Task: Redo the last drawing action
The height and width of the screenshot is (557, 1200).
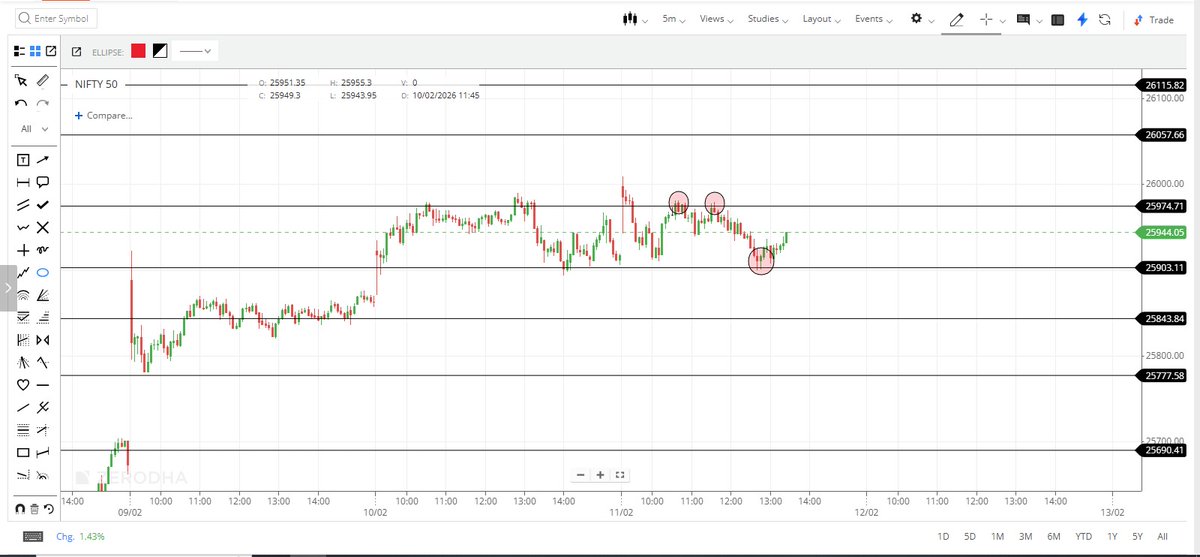Action: click(x=42, y=102)
